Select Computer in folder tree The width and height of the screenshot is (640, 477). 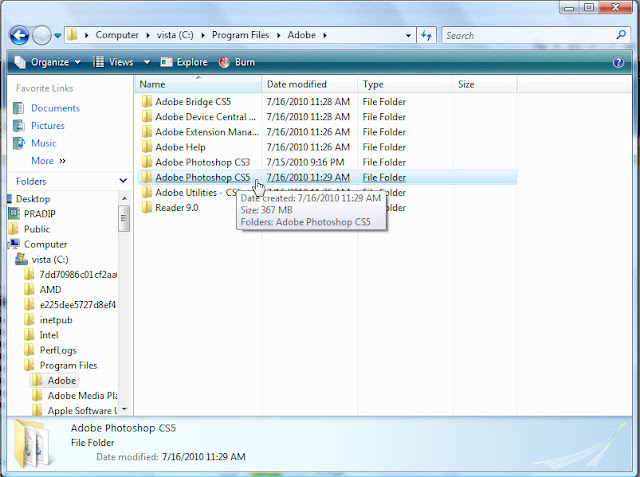coord(45,244)
